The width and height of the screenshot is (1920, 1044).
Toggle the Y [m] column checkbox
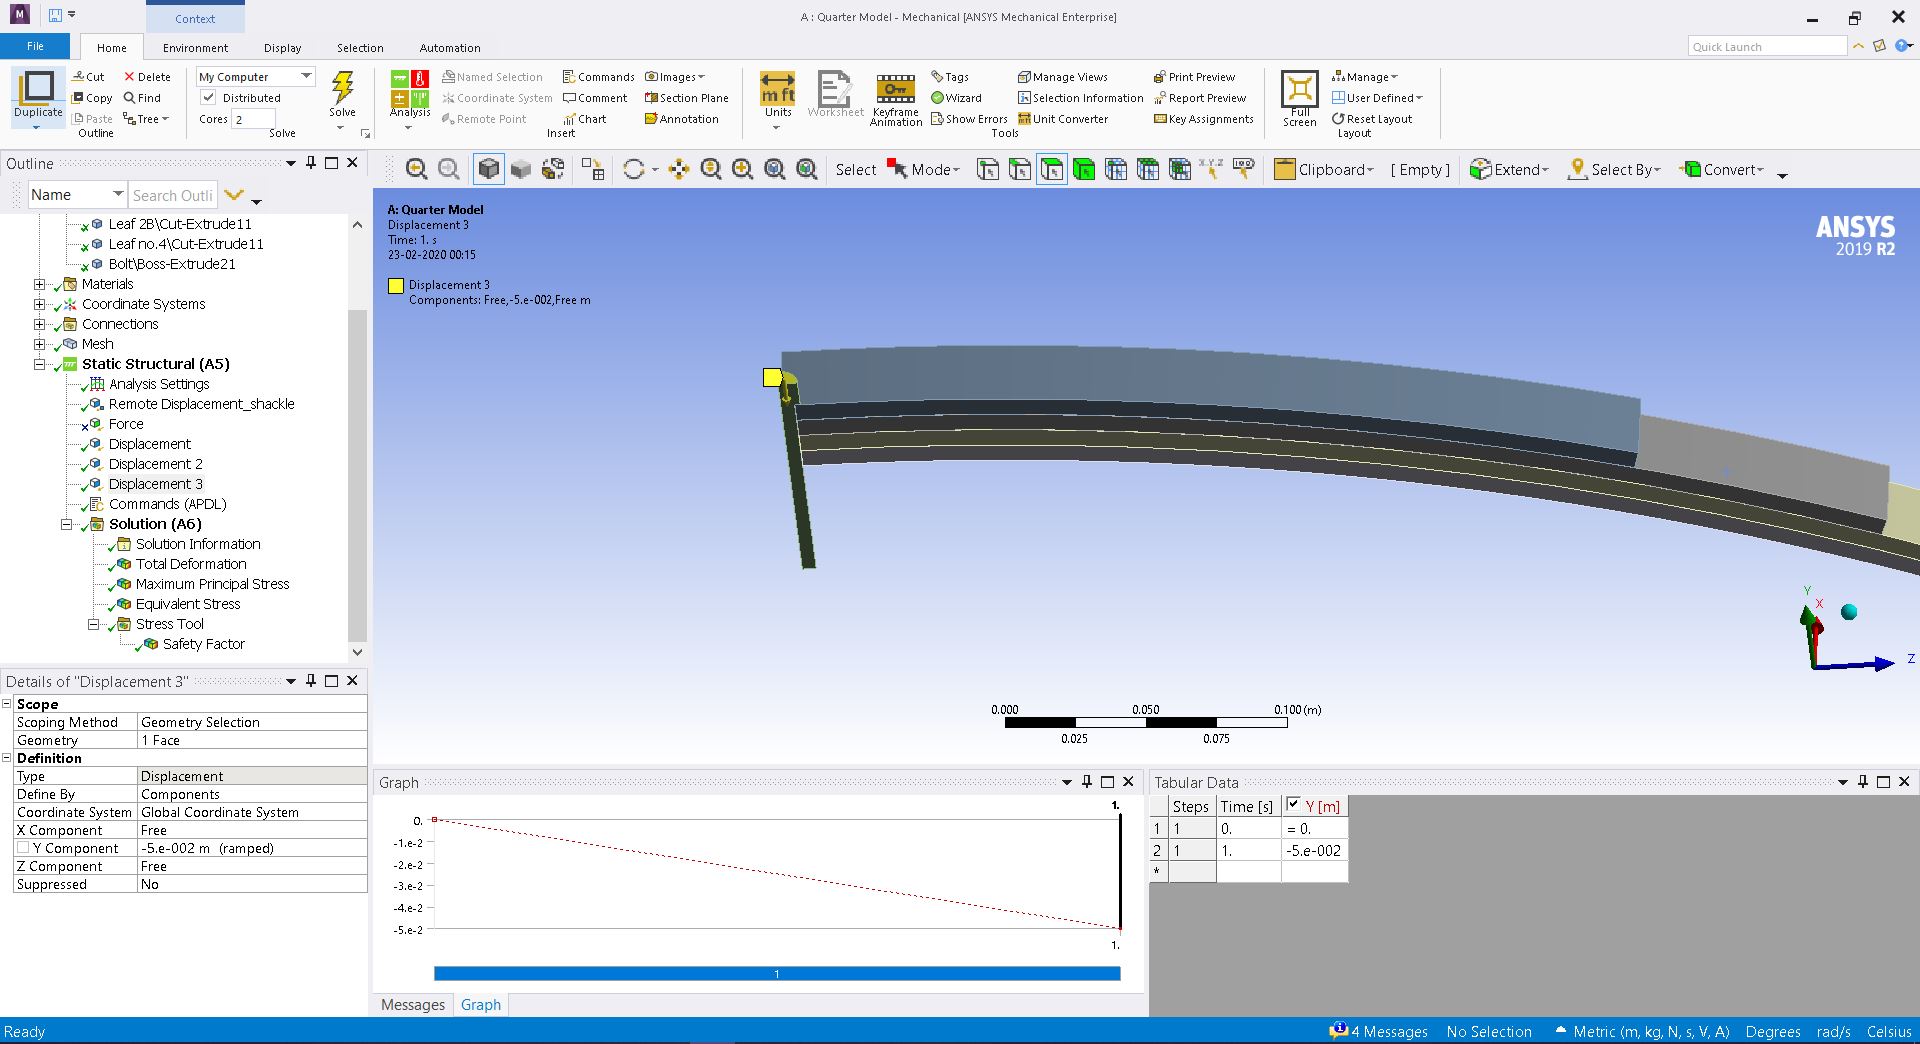[1293, 805]
